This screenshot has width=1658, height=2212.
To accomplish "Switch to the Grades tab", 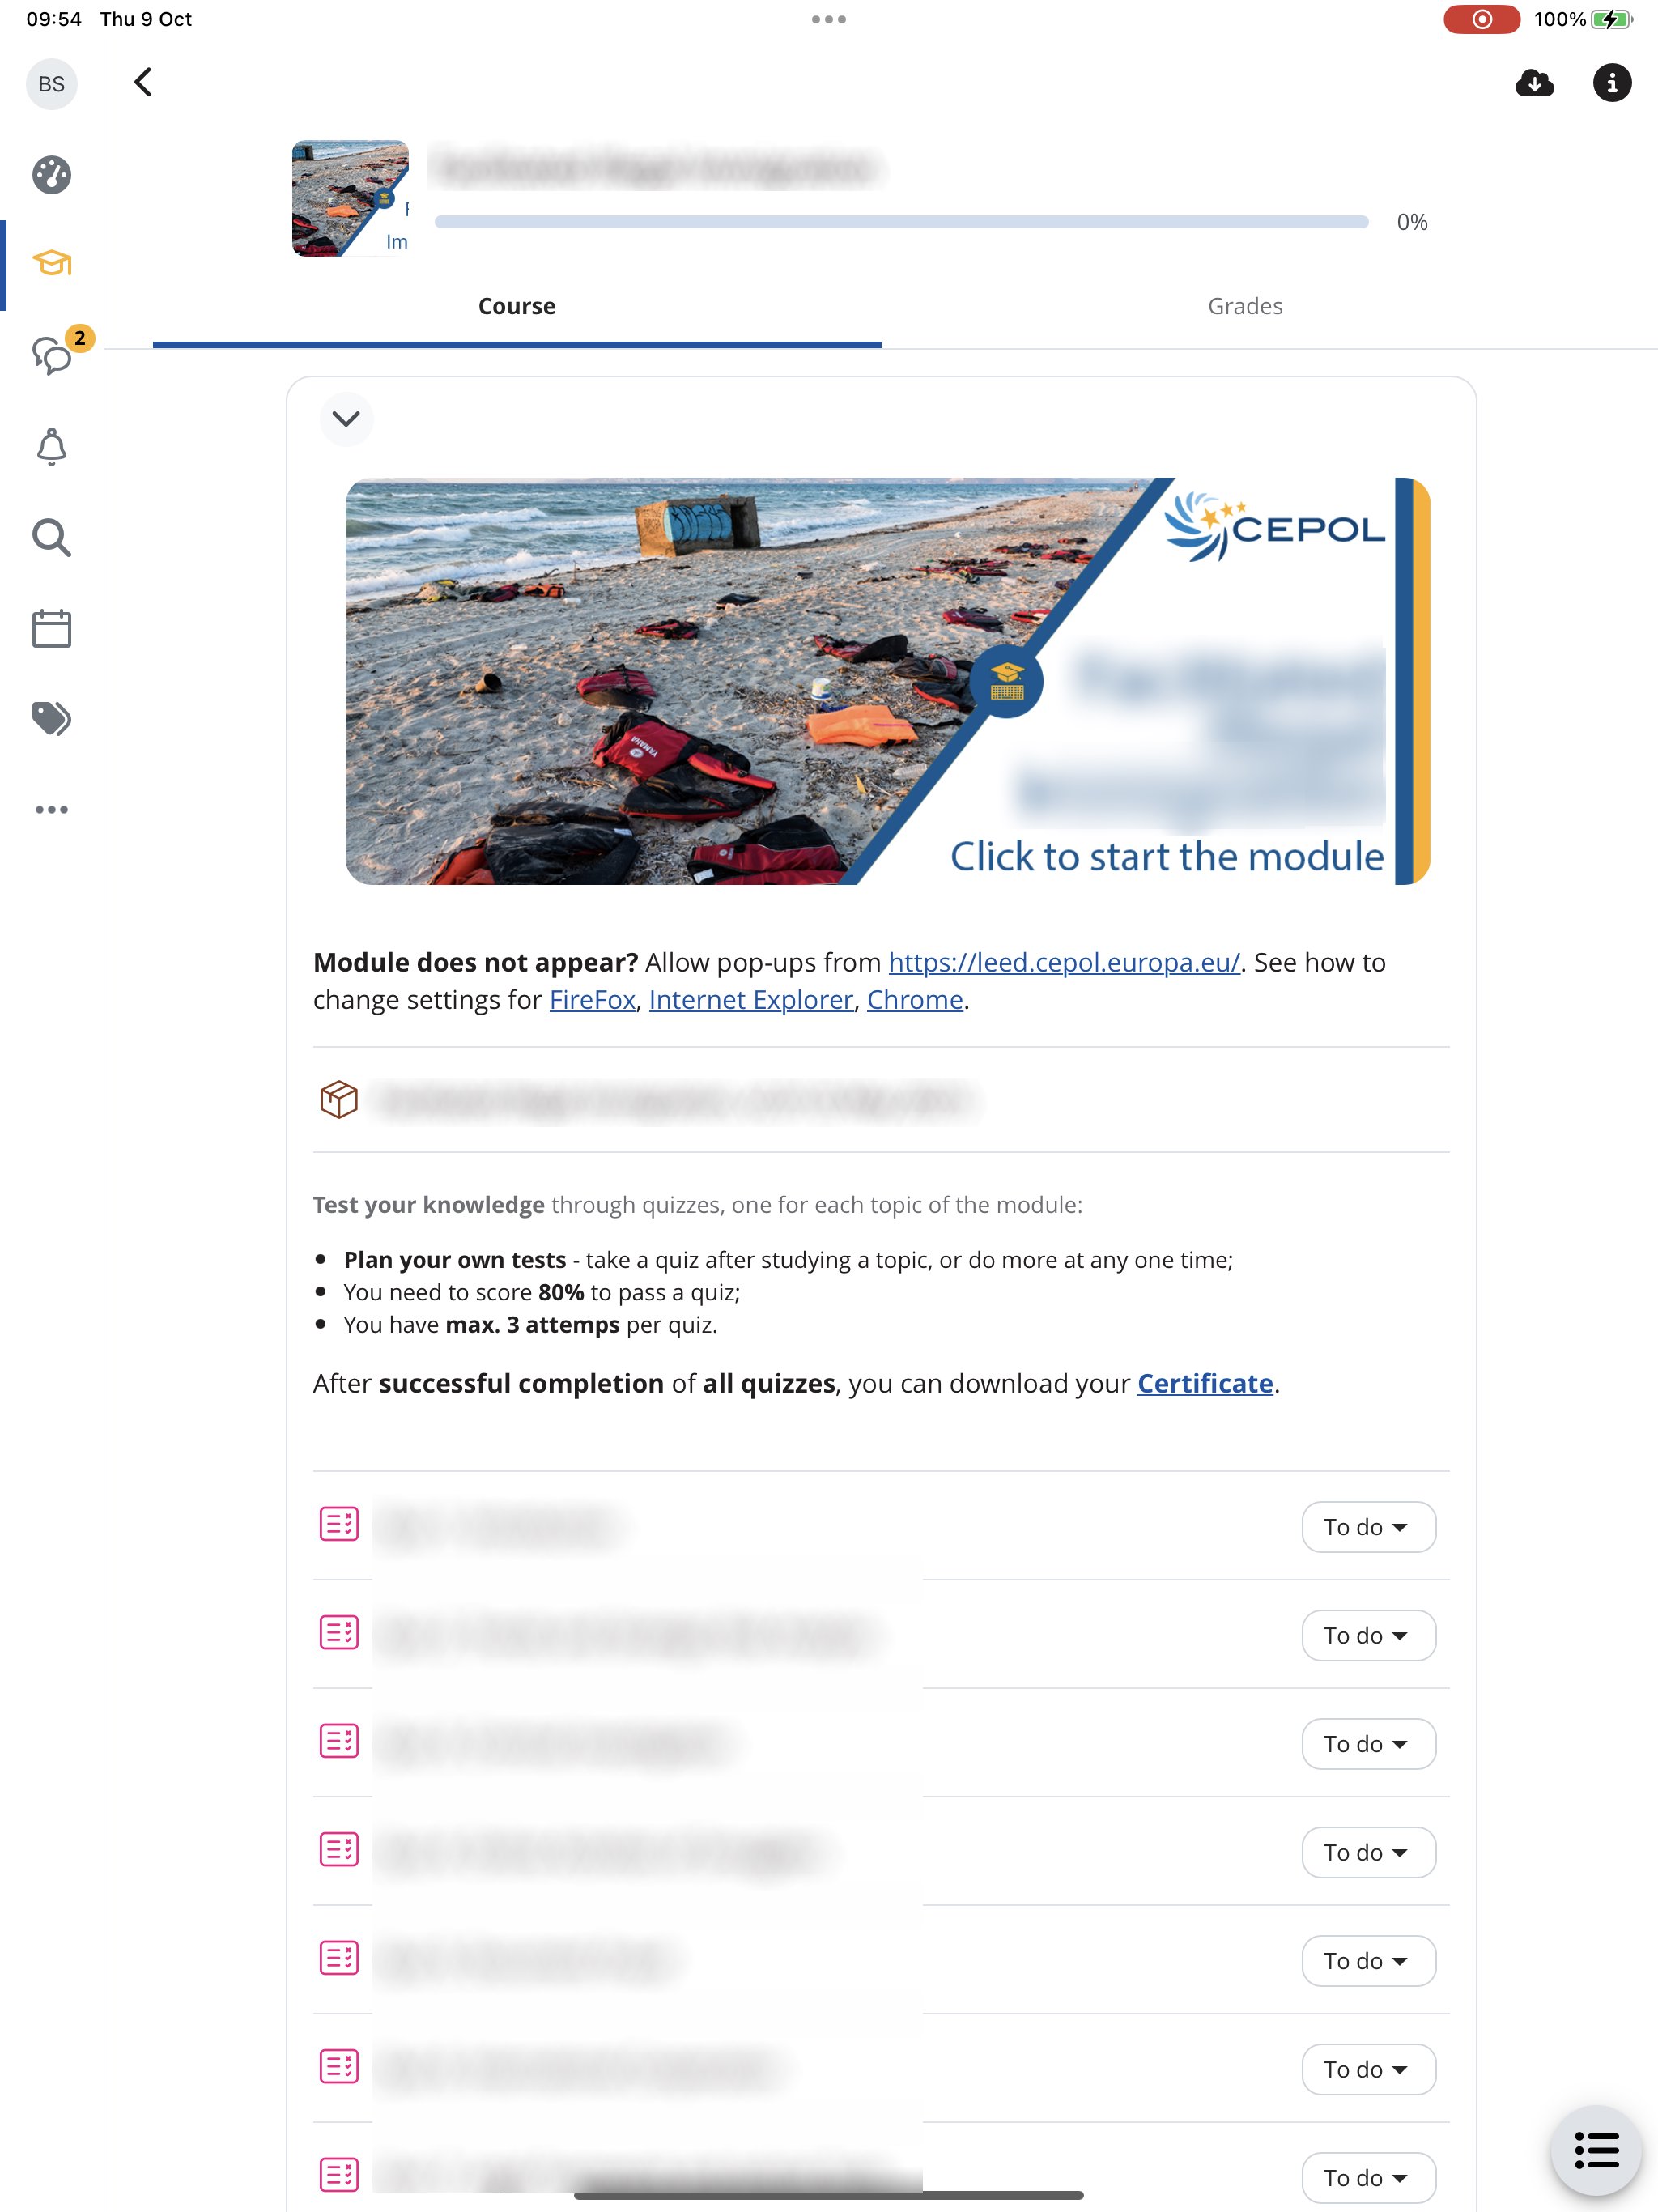I will pos(1244,306).
